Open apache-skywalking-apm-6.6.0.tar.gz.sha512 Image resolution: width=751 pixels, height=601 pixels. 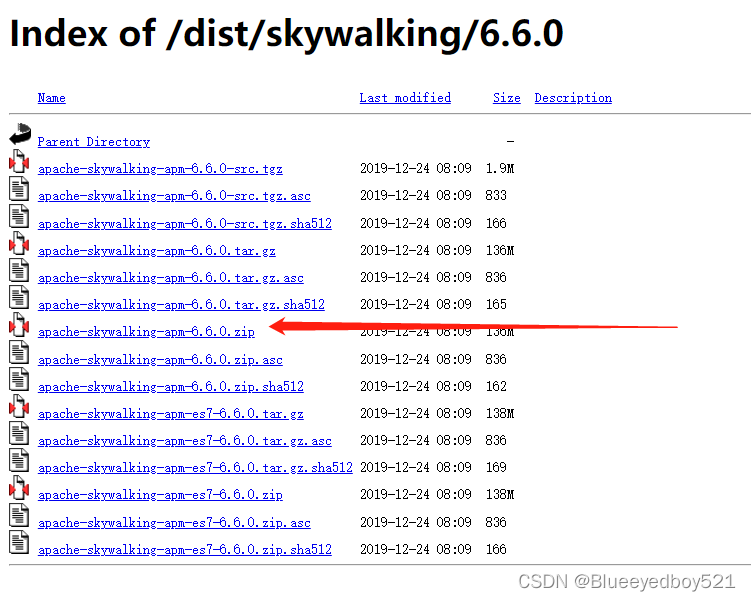(181, 305)
